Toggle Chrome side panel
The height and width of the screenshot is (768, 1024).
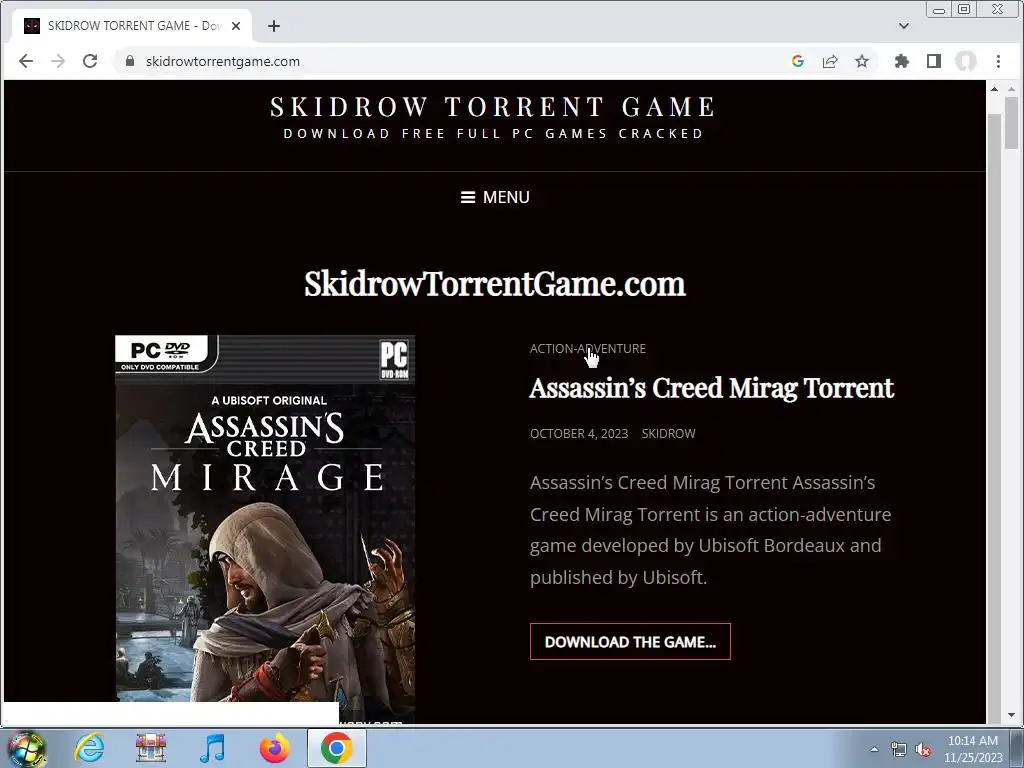[x=934, y=61]
